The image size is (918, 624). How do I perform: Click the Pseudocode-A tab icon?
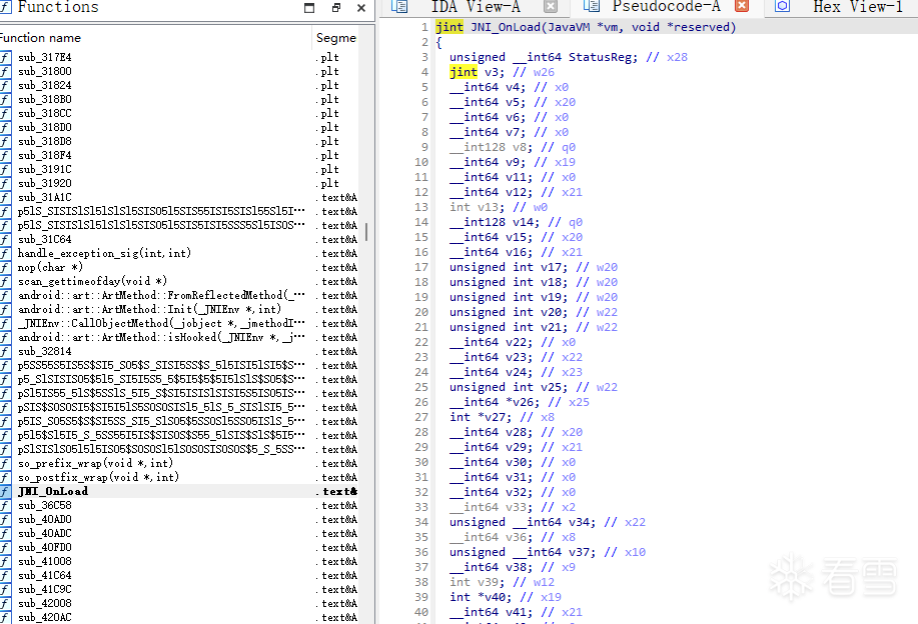click(x=592, y=6)
